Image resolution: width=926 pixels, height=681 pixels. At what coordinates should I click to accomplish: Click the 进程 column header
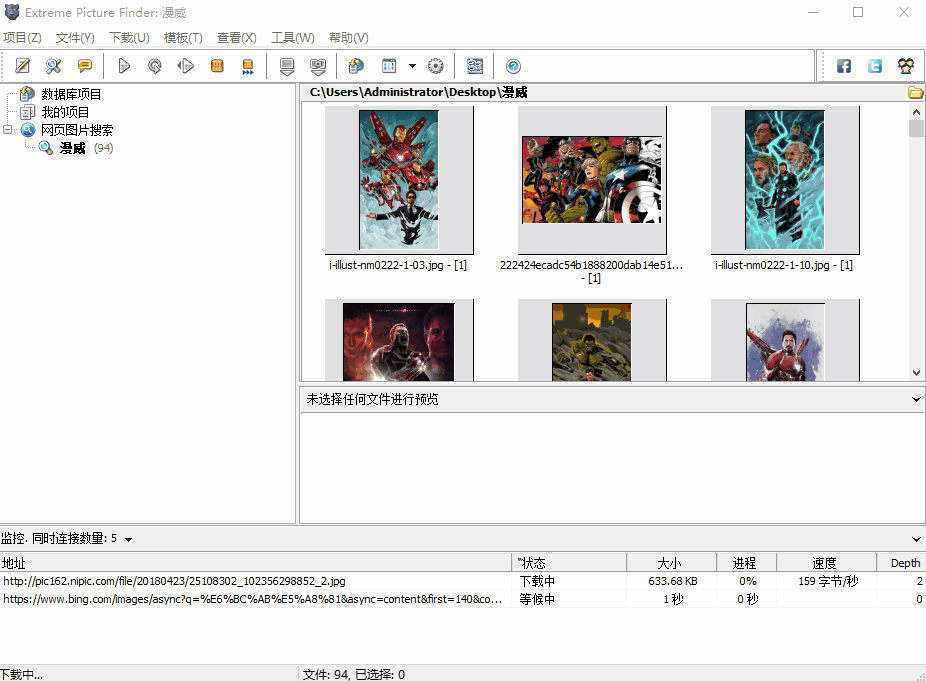click(746, 563)
